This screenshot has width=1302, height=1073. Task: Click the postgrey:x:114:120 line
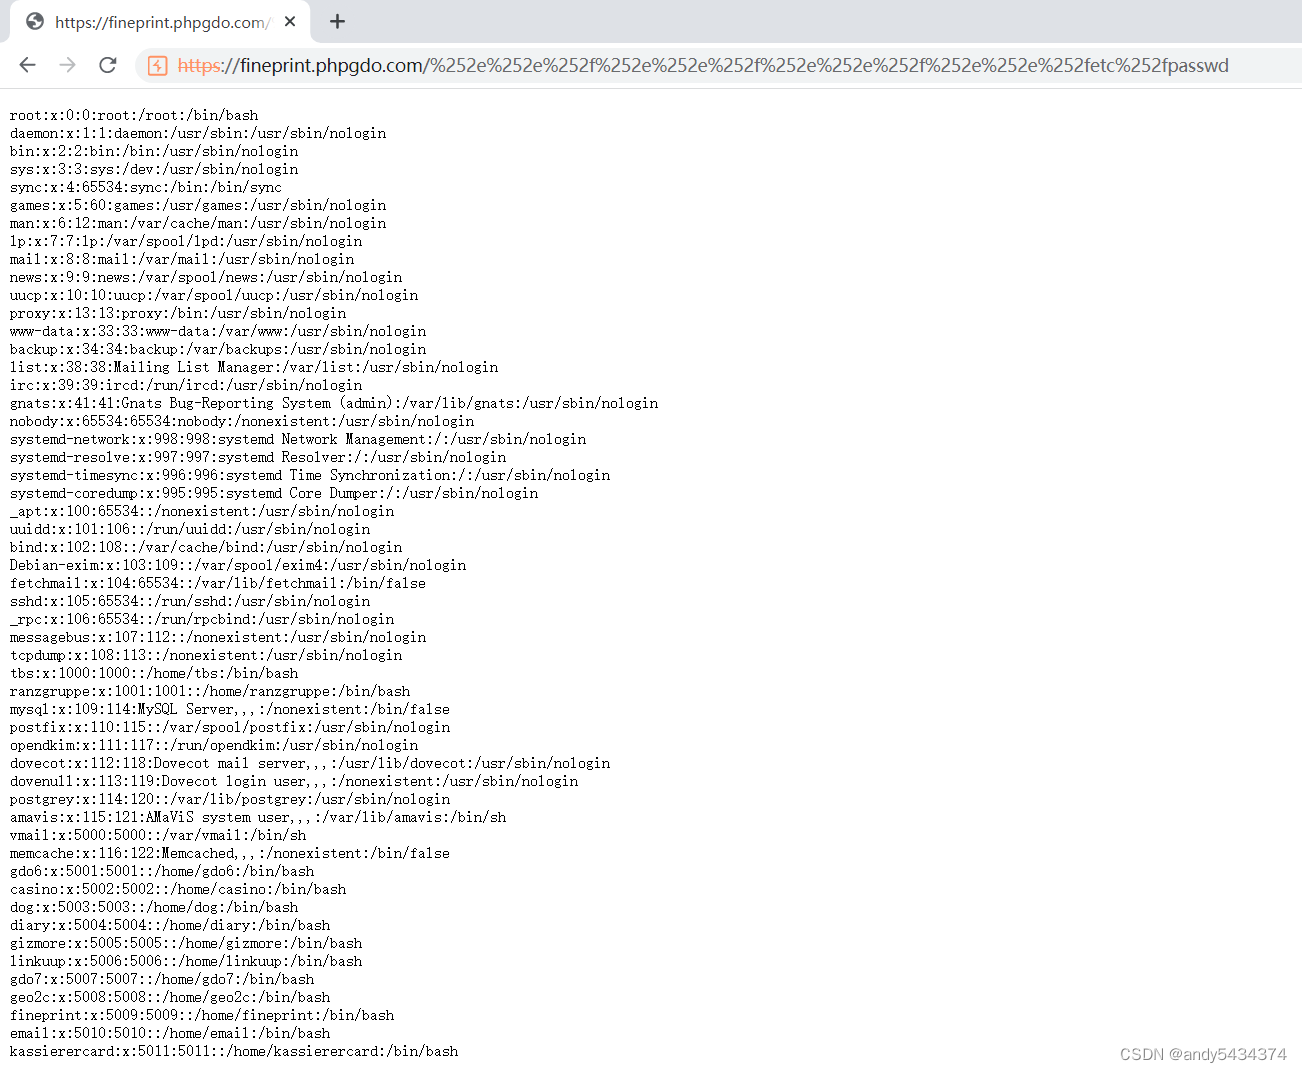click(230, 799)
